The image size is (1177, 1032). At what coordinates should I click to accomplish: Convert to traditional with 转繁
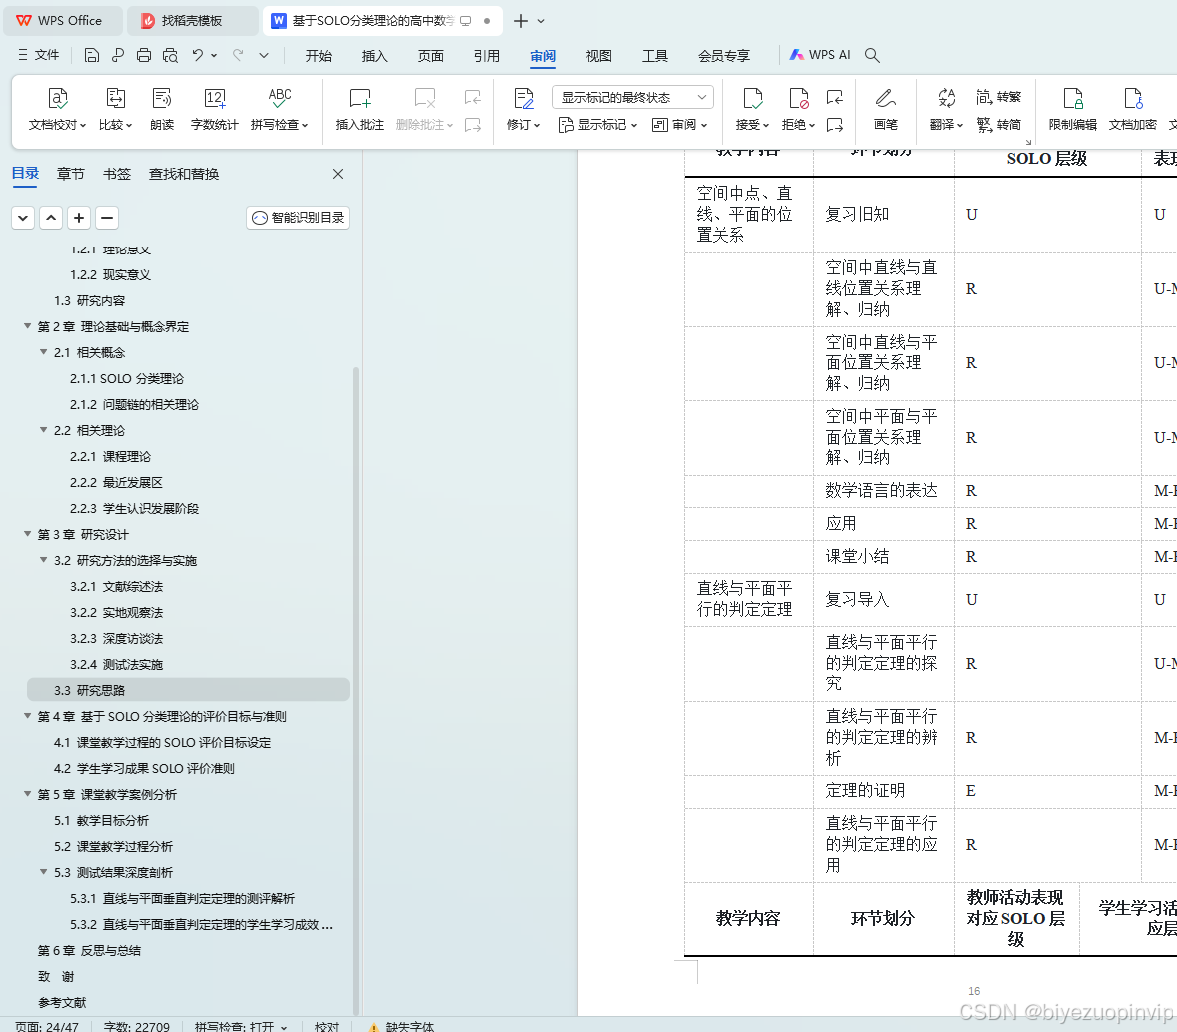tap(998, 97)
